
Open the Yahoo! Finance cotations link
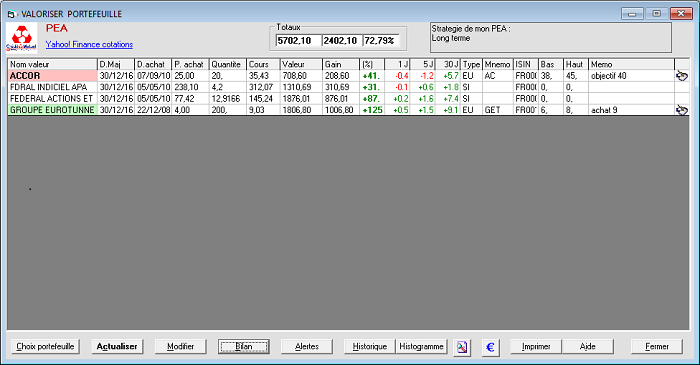89,45
